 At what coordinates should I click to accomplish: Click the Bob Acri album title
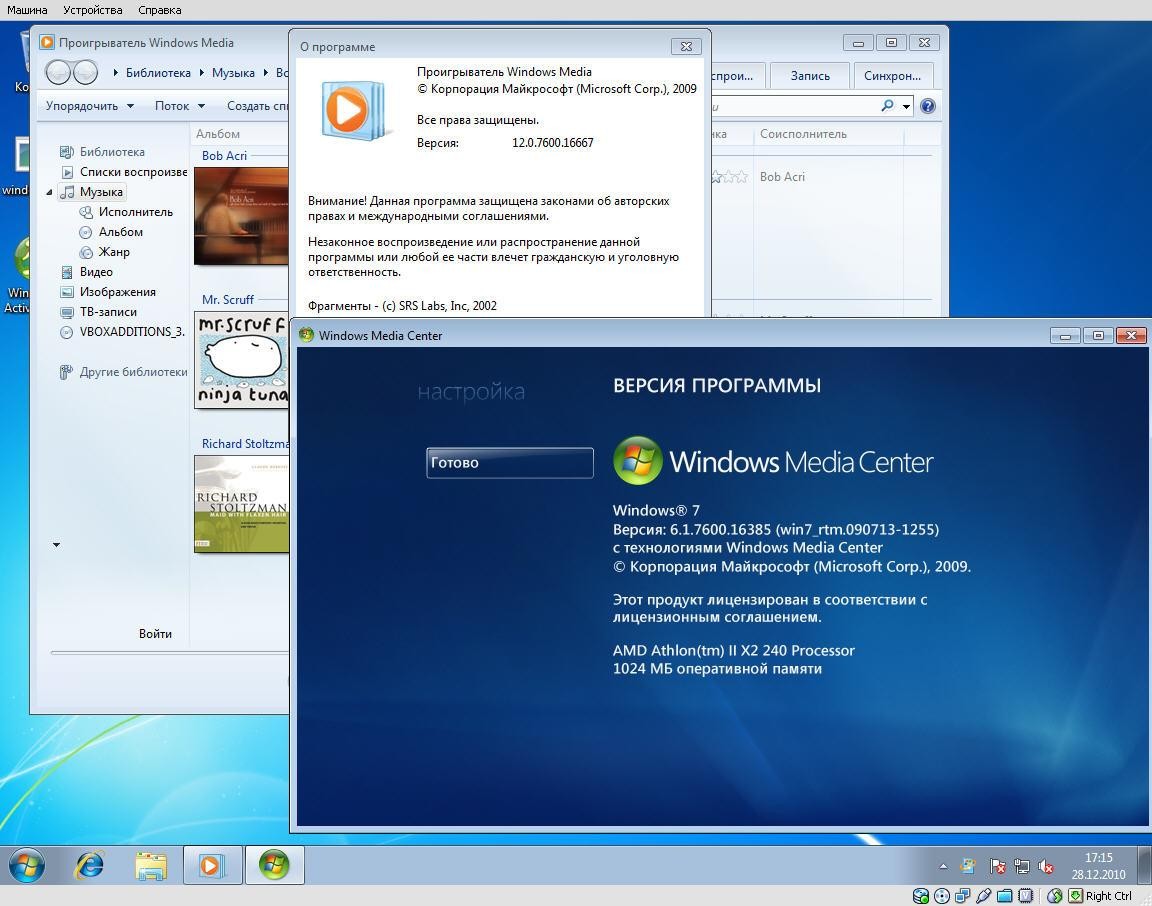pyautogui.click(x=224, y=156)
